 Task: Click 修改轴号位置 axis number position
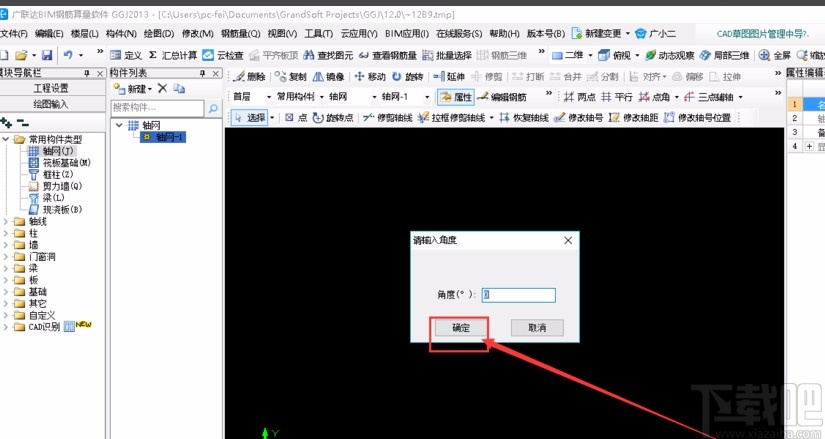tap(698, 117)
